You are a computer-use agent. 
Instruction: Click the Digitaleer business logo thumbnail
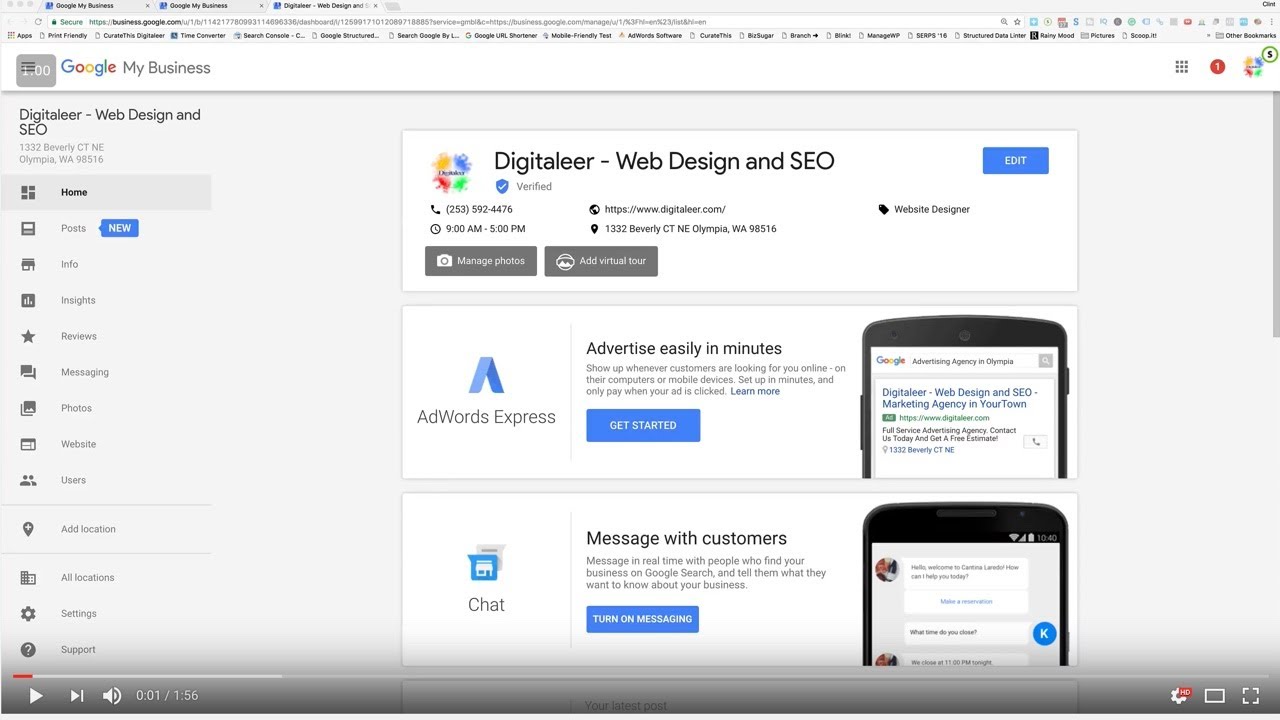[x=451, y=172]
